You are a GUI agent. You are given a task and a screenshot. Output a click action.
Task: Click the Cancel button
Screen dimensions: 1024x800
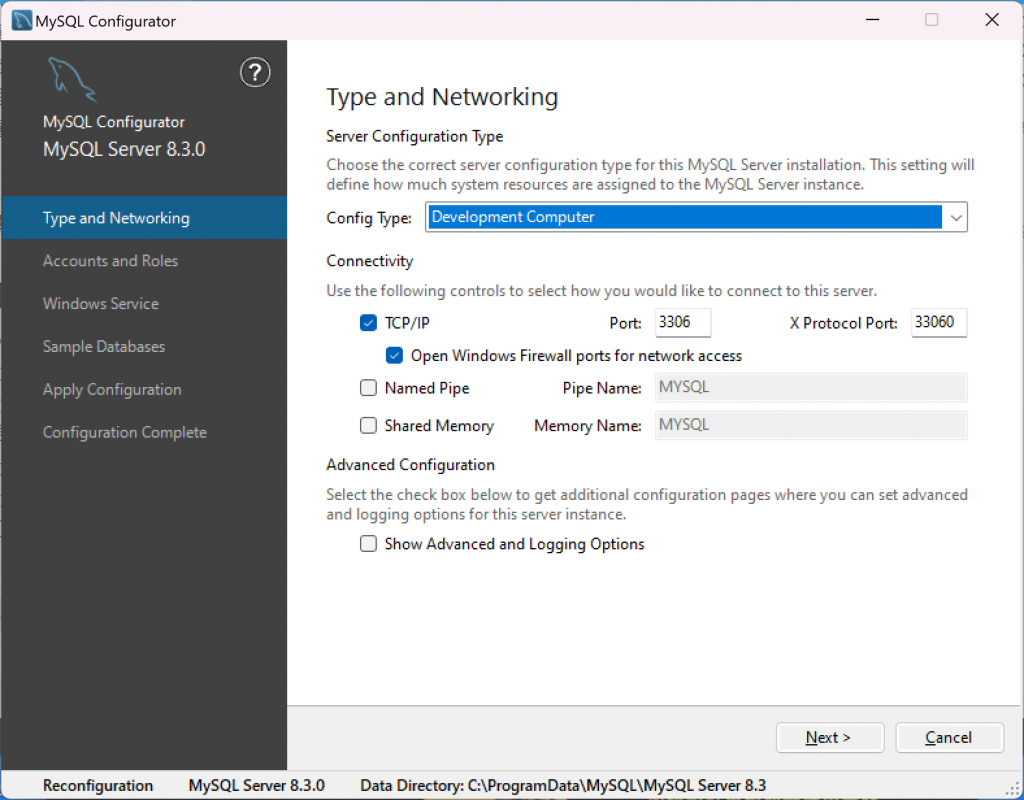[x=949, y=737]
